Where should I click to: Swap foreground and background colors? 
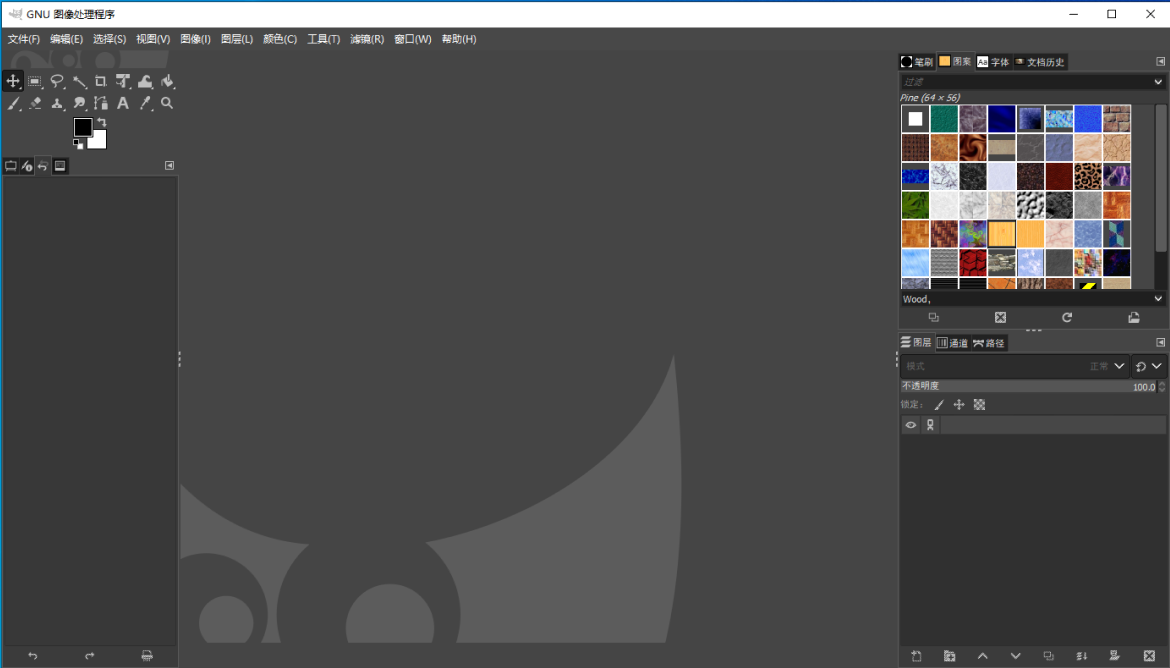102,122
